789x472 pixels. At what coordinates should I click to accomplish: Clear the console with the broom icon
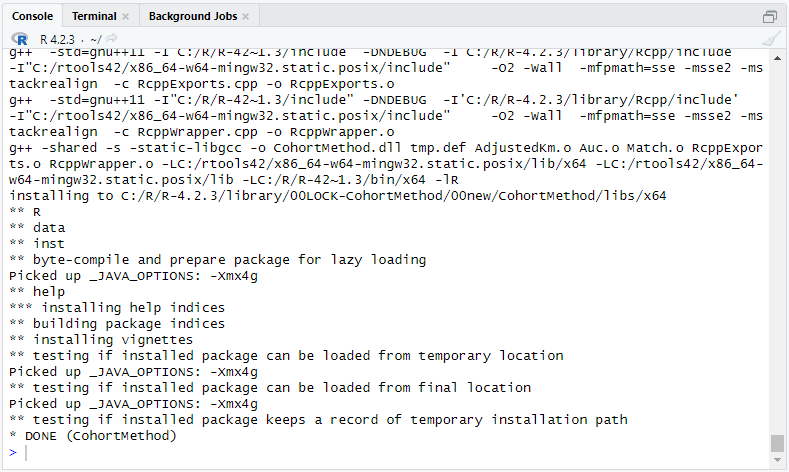click(771, 39)
